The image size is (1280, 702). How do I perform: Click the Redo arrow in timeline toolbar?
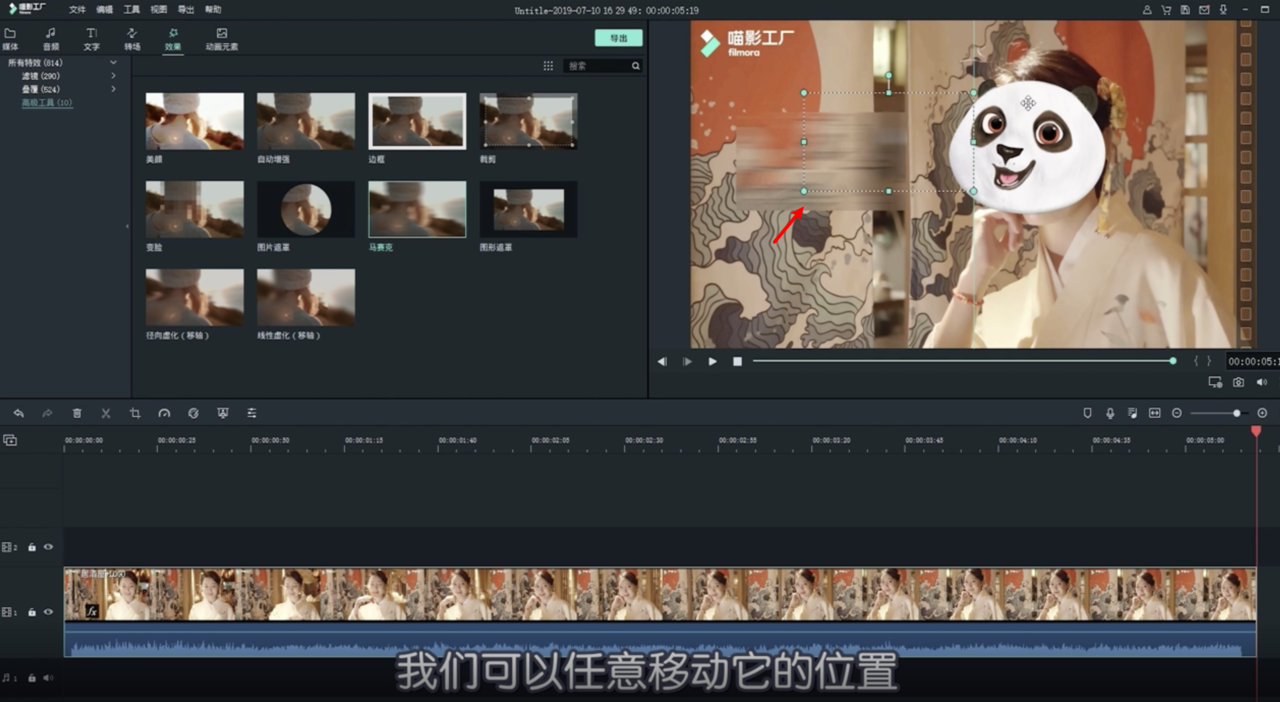coord(47,413)
